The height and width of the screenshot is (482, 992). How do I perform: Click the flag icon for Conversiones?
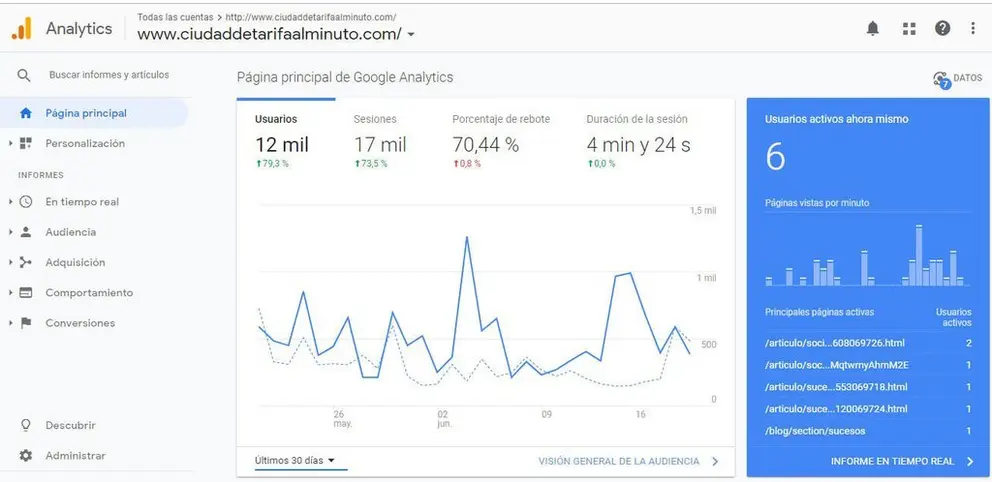[25, 323]
